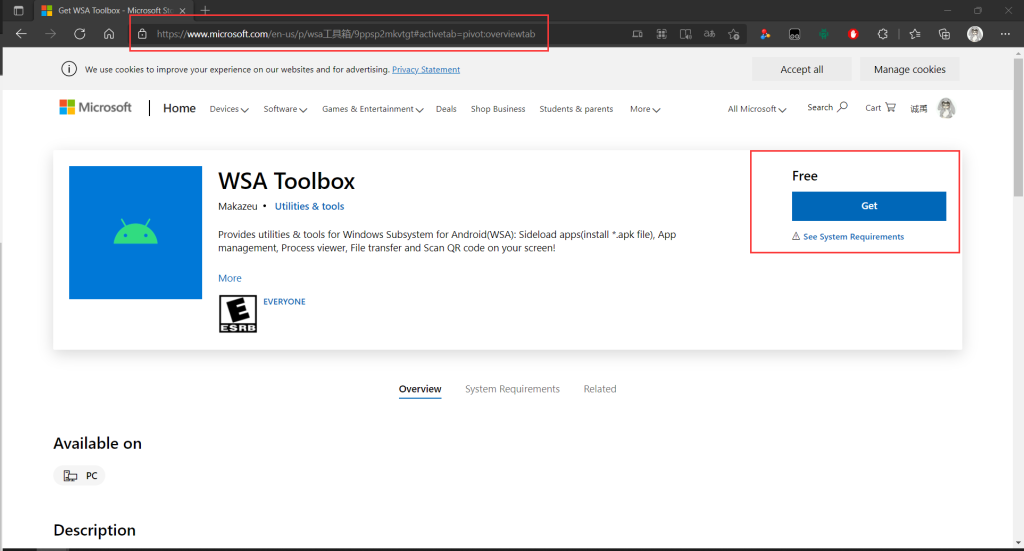This screenshot has width=1024, height=551.
Task: Switch to the System Requirements tab
Action: point(512,389)
